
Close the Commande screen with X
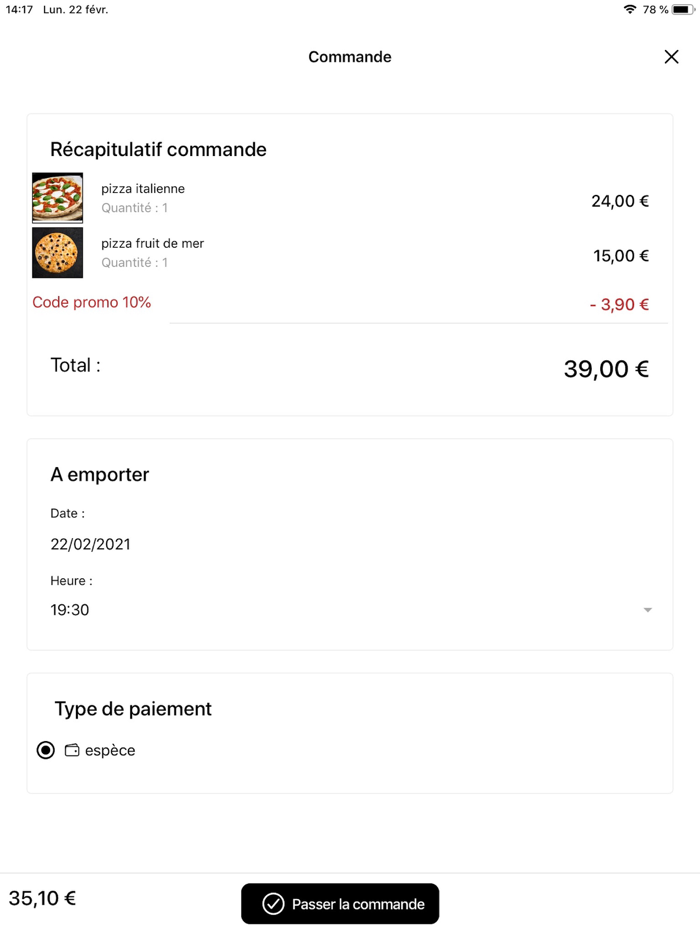click(671, 57)
